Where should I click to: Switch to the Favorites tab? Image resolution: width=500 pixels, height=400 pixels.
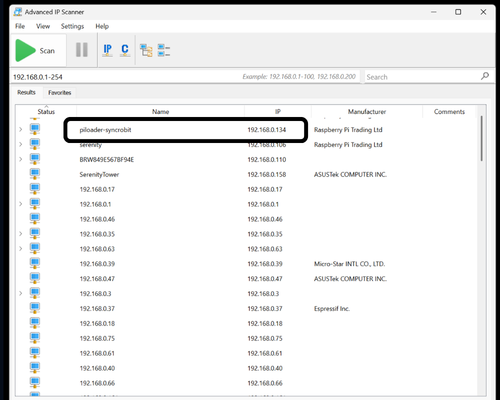point(60,93)
